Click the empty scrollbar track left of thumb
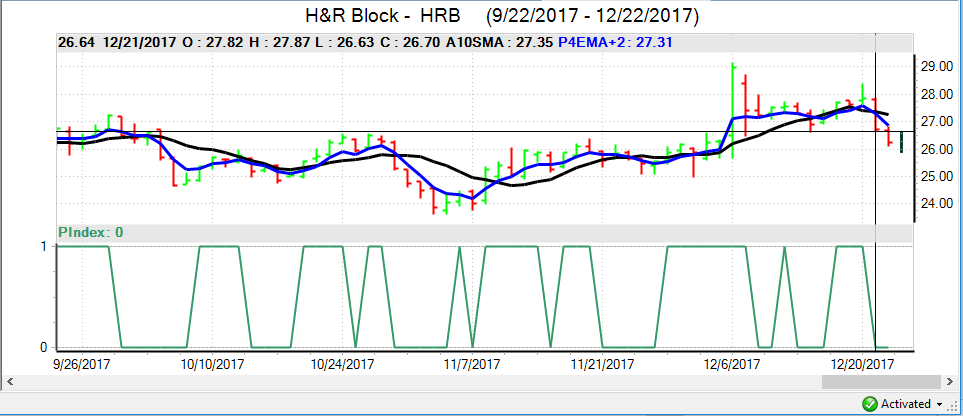 pyautogui.click(x=400, y=381)
